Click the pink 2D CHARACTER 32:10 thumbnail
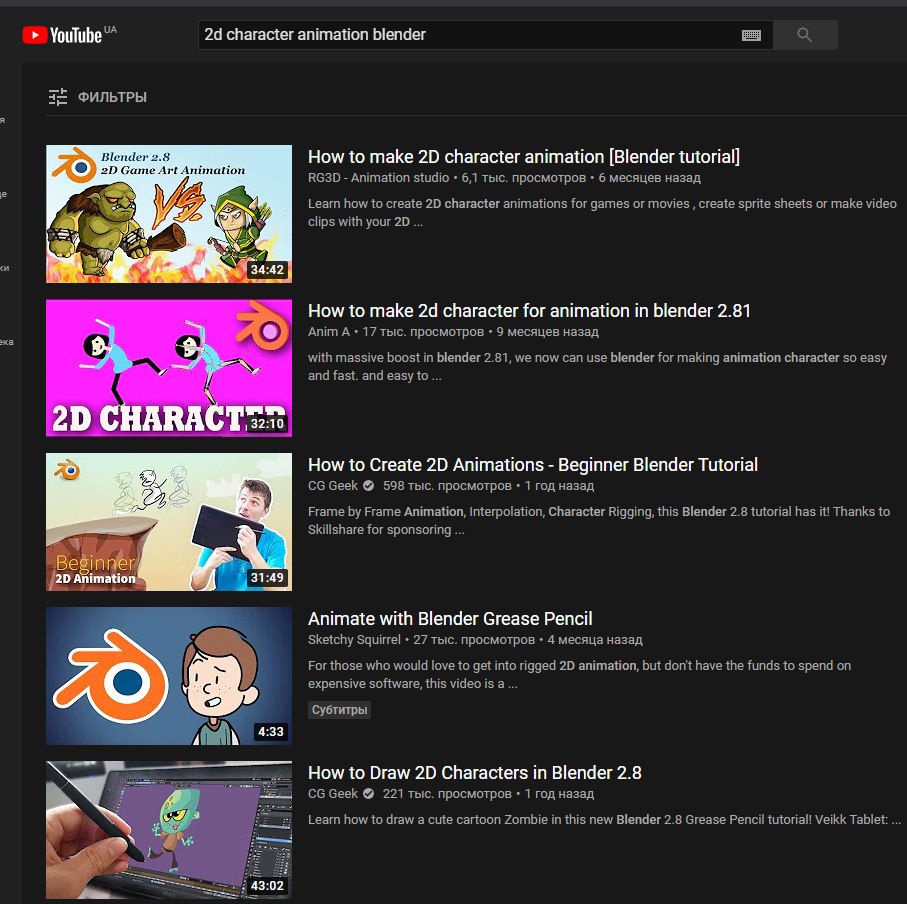The height and width of the screenshot is (904, 907). (169, 368)
